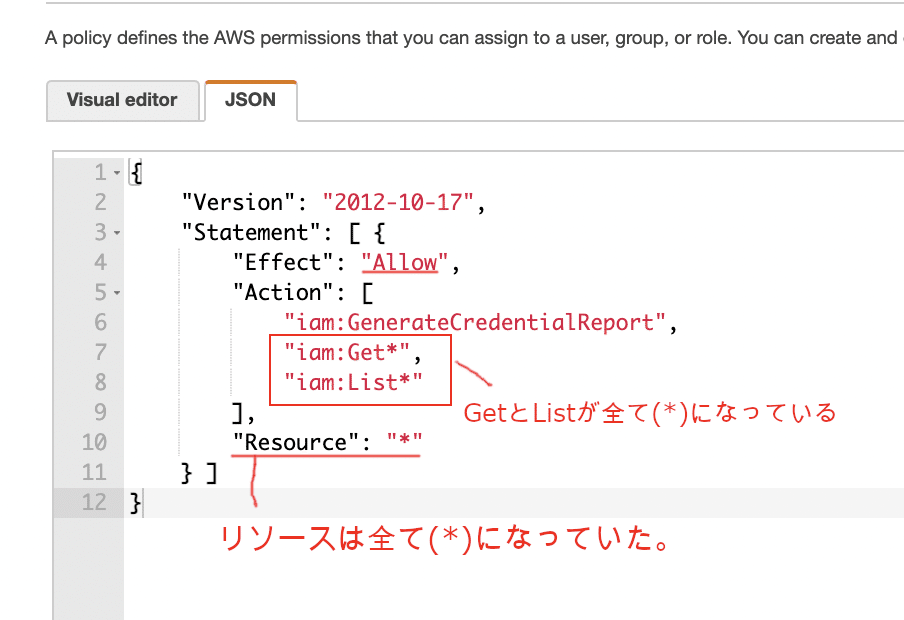Click the "iam:List*" action string
Viewport: 904px width, 620px height.
tap(353, 382)
